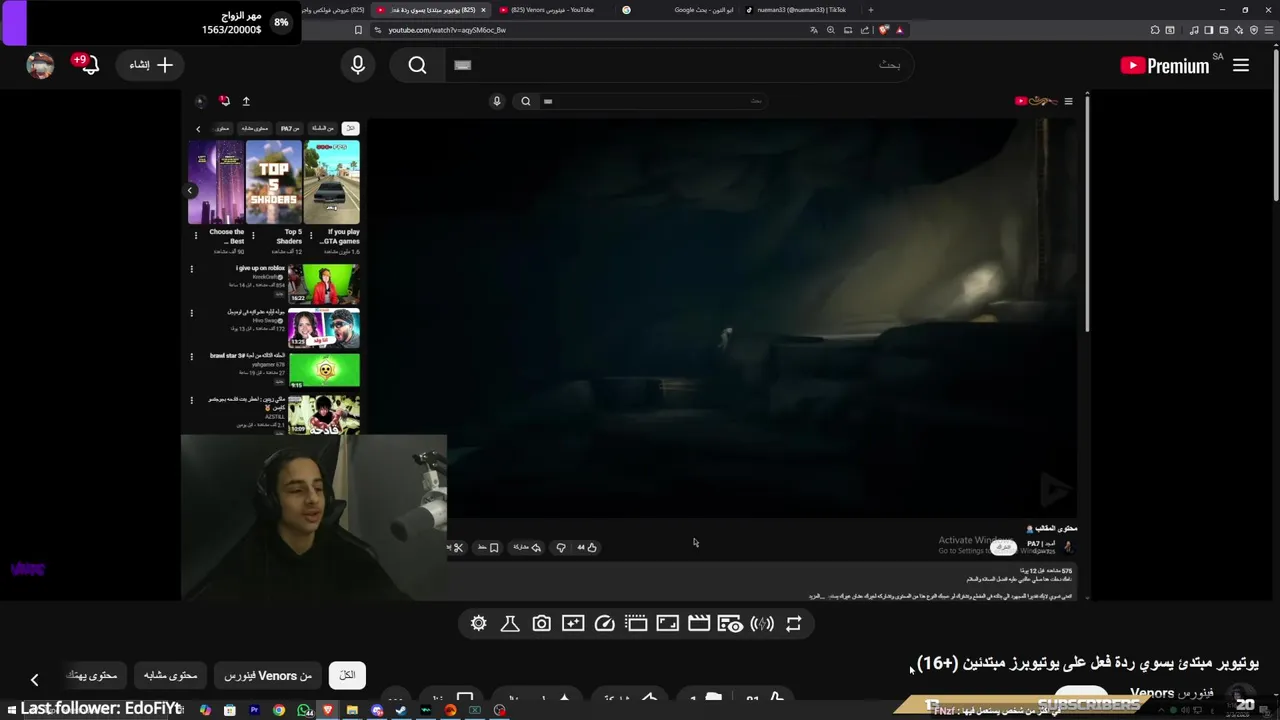This screenshot has height=720, width=1280.
Task: Click the embedded page's upload arrow icon
Action: [246, 101]
